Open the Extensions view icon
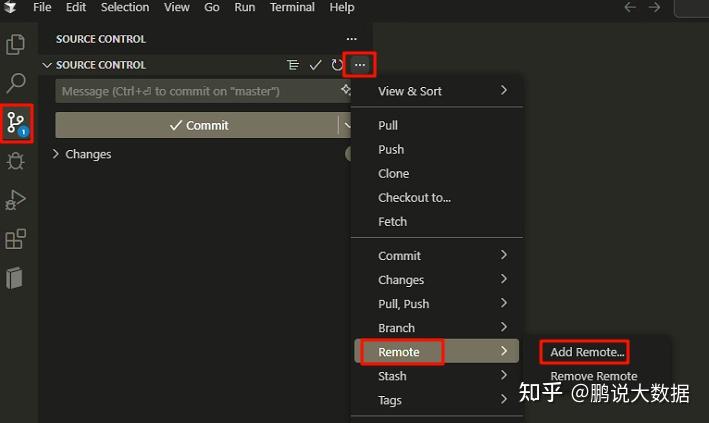 click(15, 240)
